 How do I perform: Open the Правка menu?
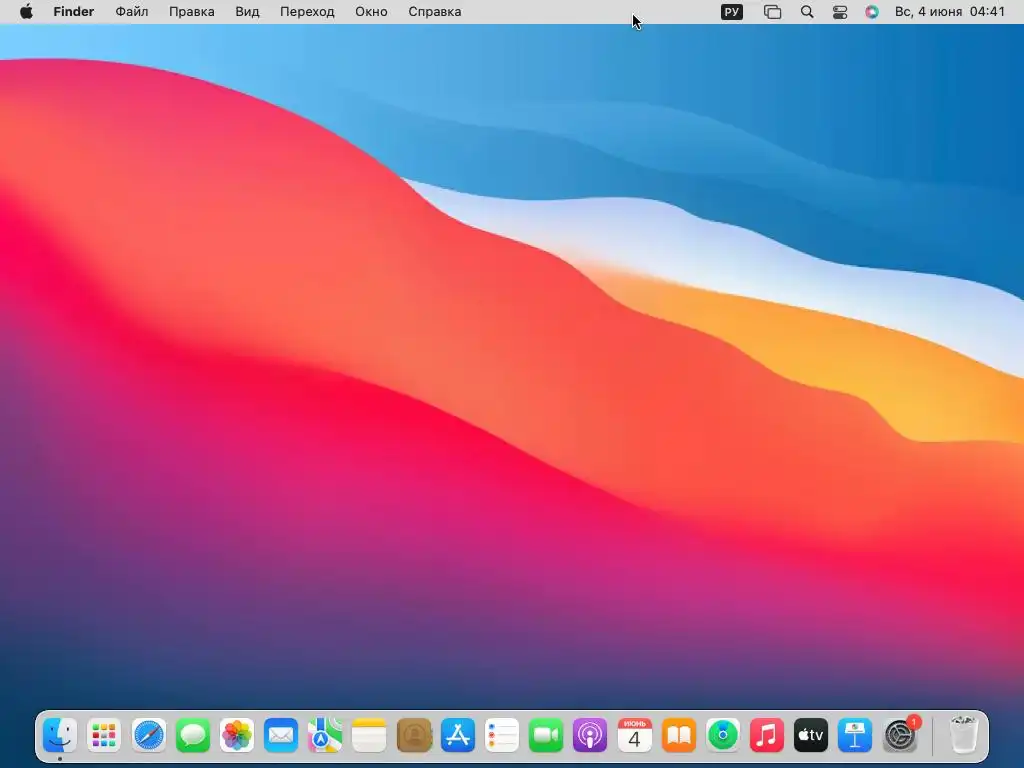[191, 12]
